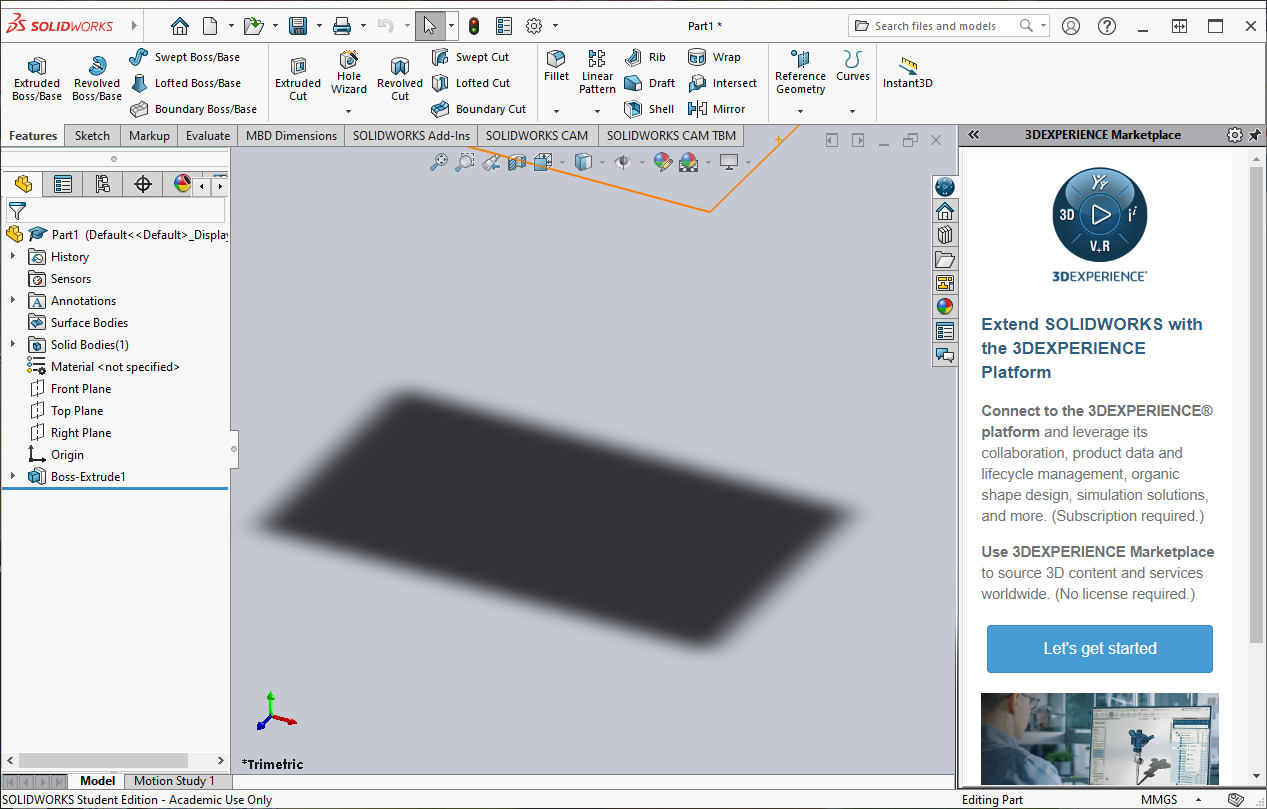This screenshot has height=809, width=1267.
Task: Pick the Lofted Cut tool
Action: (x=471, y=83)
